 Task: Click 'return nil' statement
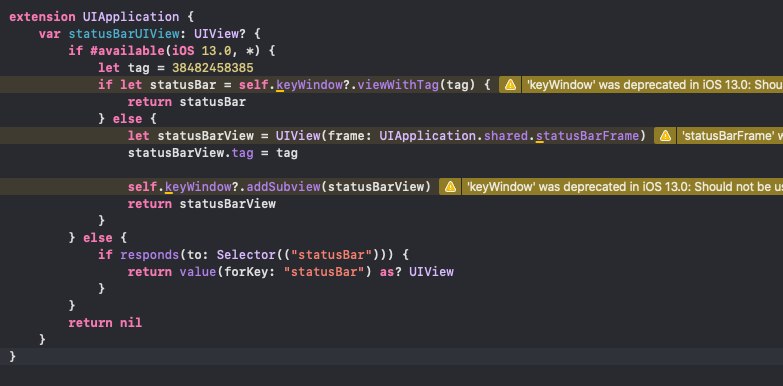105,323
